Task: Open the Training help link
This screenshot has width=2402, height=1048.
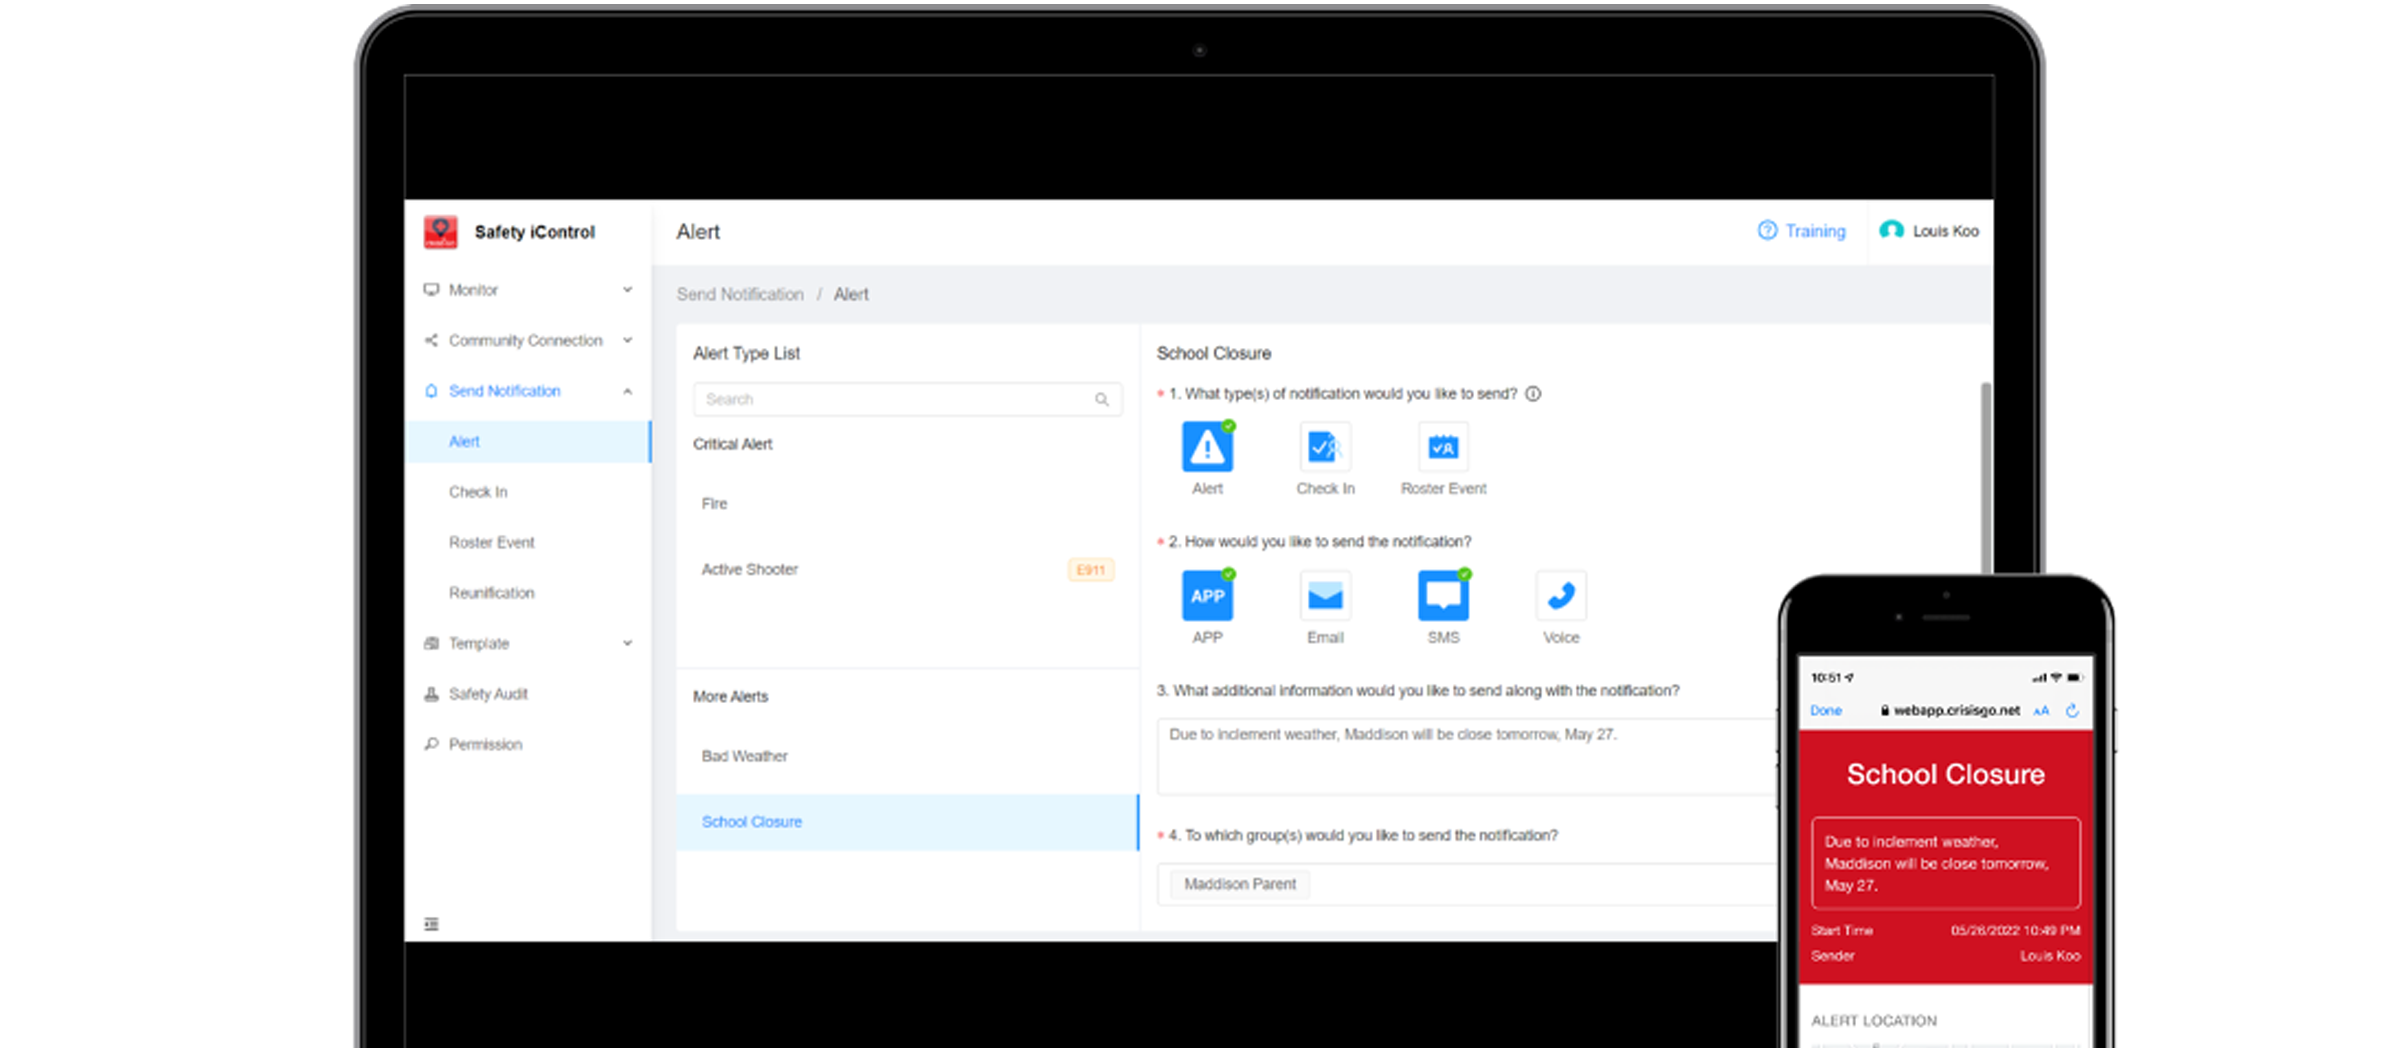Action: (x=1802, y=231)
